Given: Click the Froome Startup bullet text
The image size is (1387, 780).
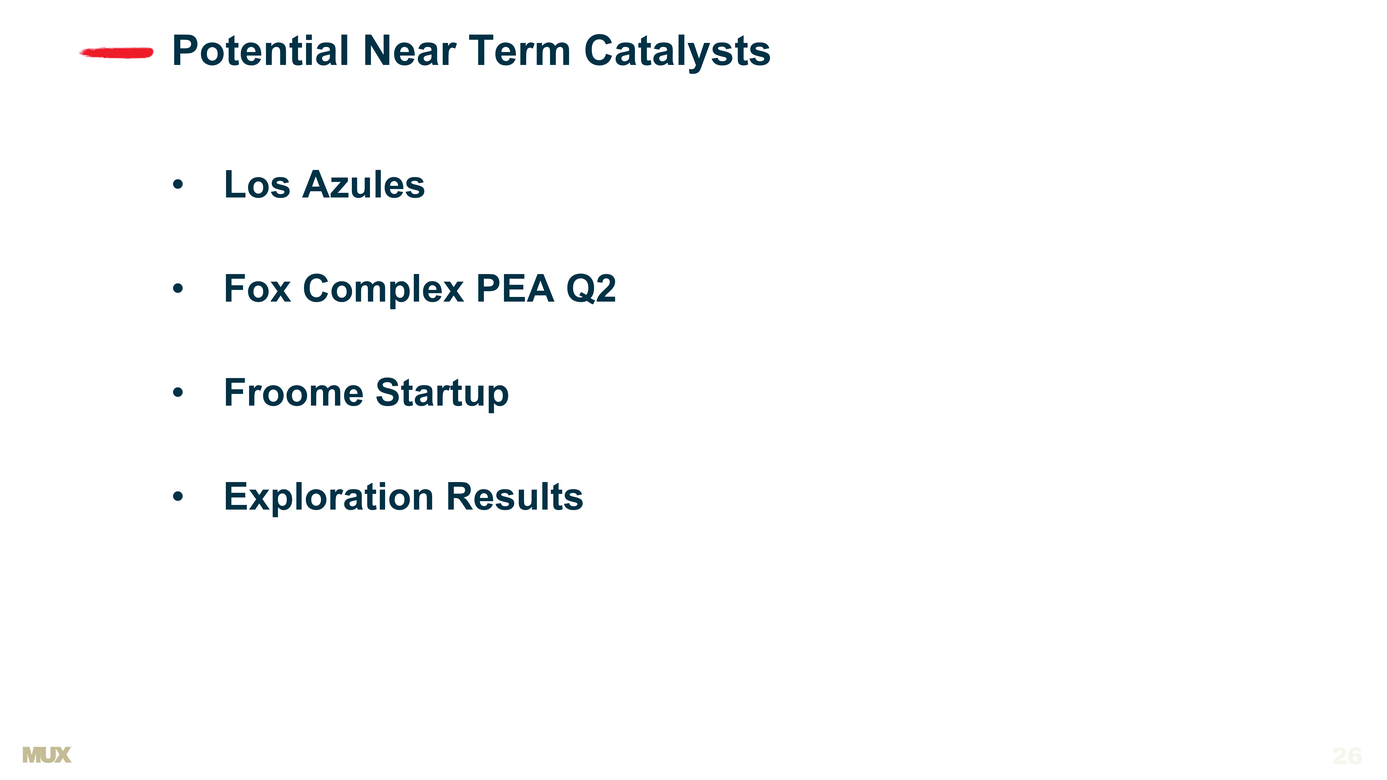Looking at the screenshot, I should click(366, 393).
